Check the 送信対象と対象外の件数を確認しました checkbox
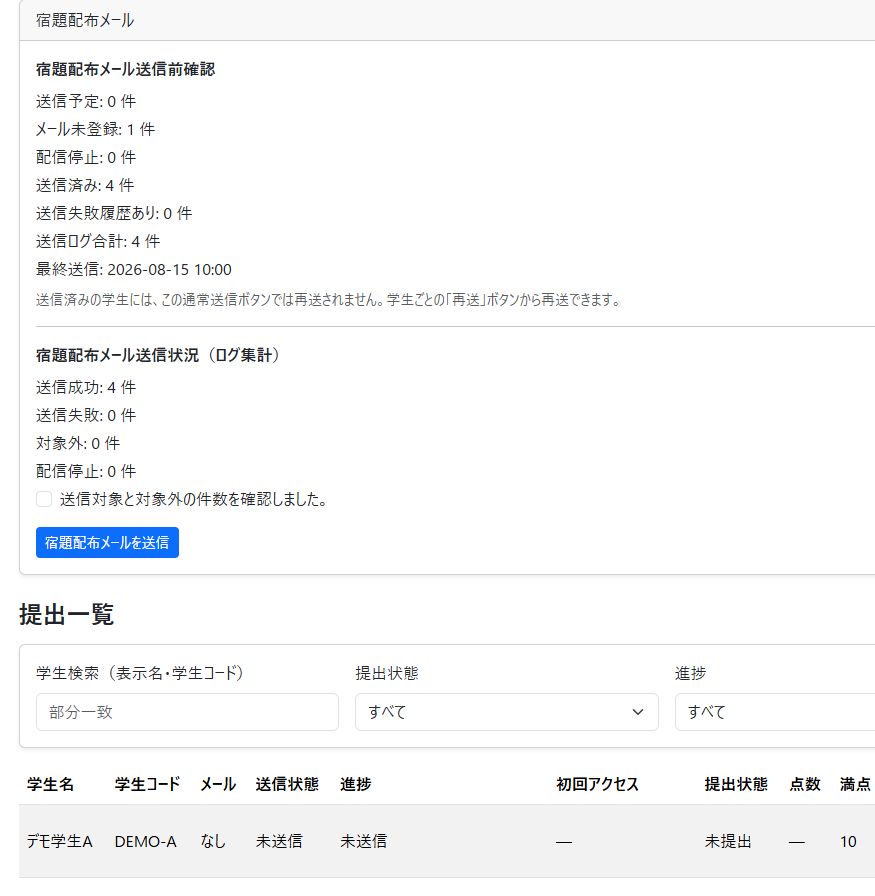The height and width of the screenshot is (896, 875). (44, 499)
